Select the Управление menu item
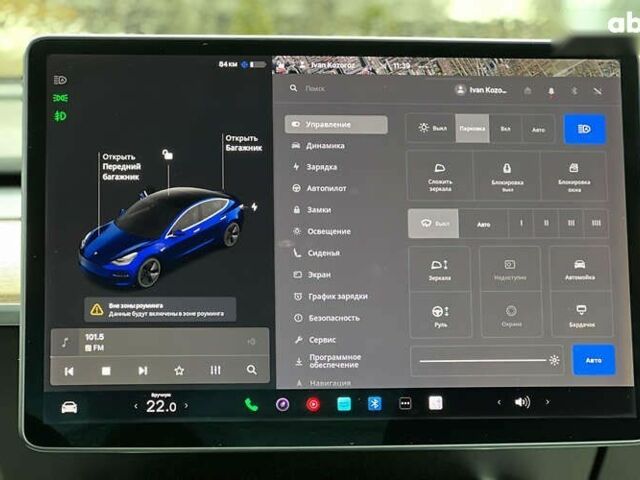 tap(336, 124)
